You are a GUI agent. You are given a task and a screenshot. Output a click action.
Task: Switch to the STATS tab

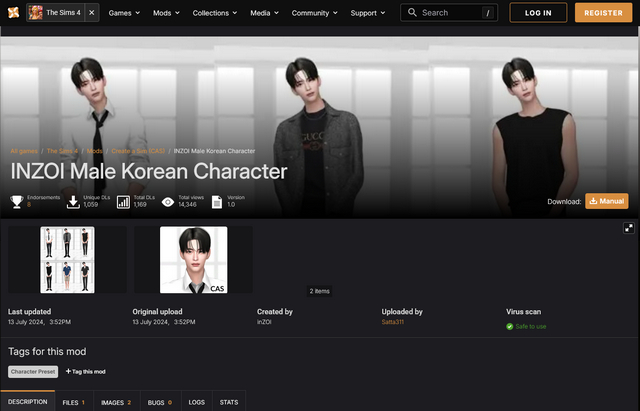(x=229, y=402)
